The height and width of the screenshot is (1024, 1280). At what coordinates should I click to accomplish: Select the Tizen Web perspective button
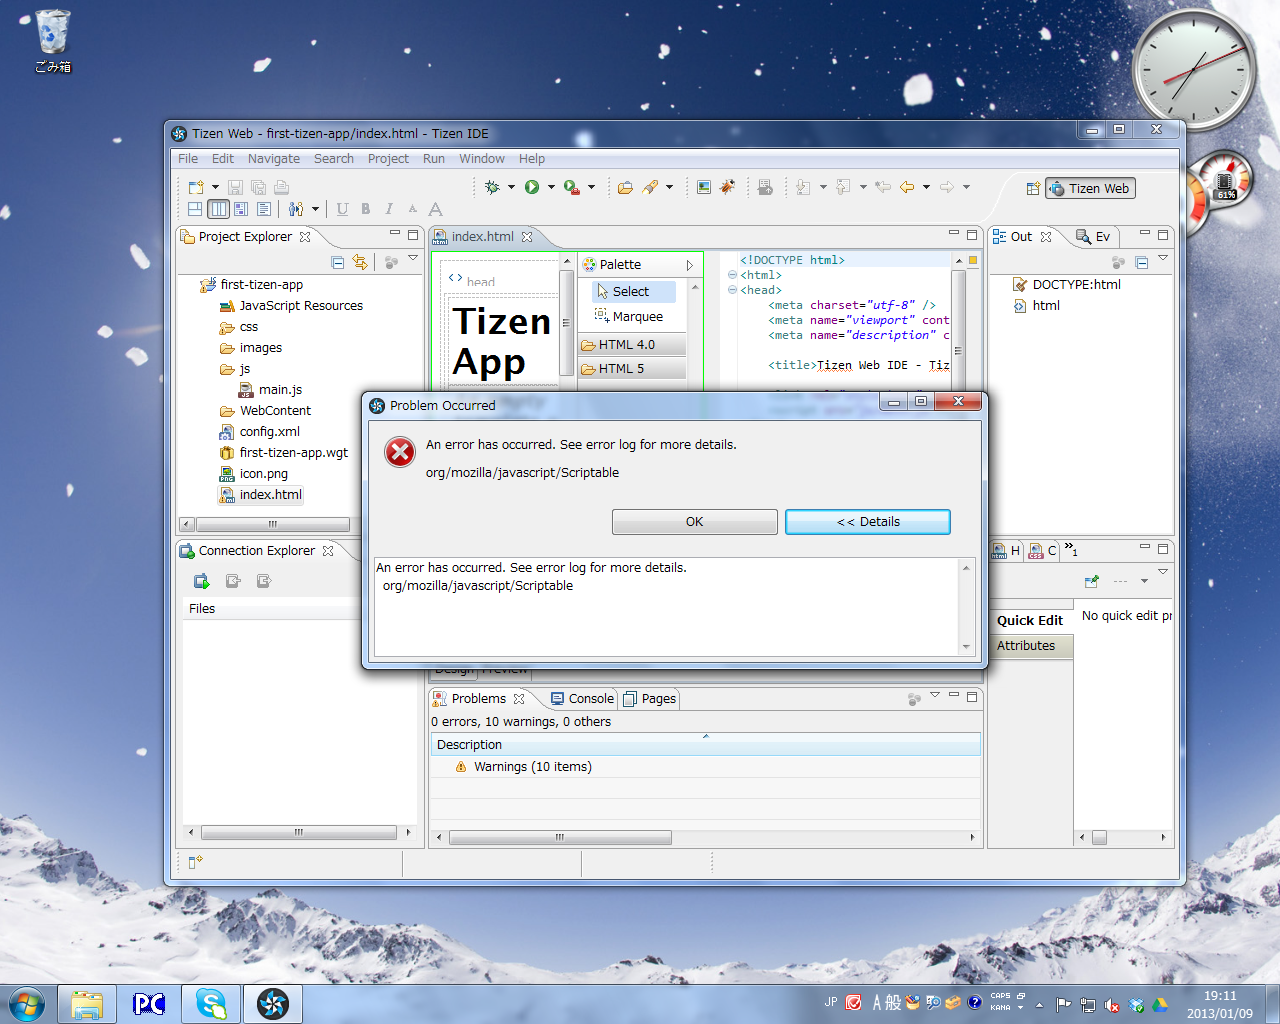click(x=1090, y=188)
